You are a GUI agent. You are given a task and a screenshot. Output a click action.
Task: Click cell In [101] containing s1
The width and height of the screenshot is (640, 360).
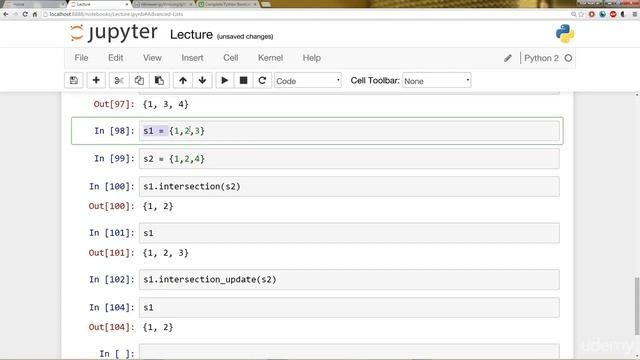pos(349,233)
